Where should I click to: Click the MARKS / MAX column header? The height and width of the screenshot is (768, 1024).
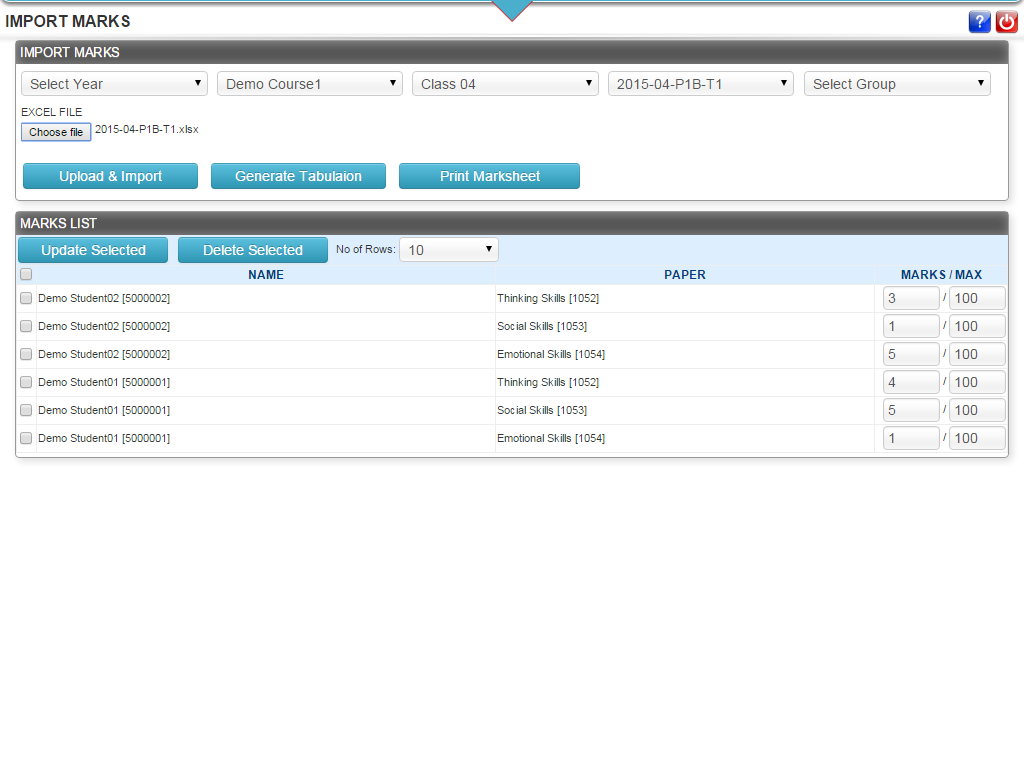pyautogui.click(x=941, y=275)
